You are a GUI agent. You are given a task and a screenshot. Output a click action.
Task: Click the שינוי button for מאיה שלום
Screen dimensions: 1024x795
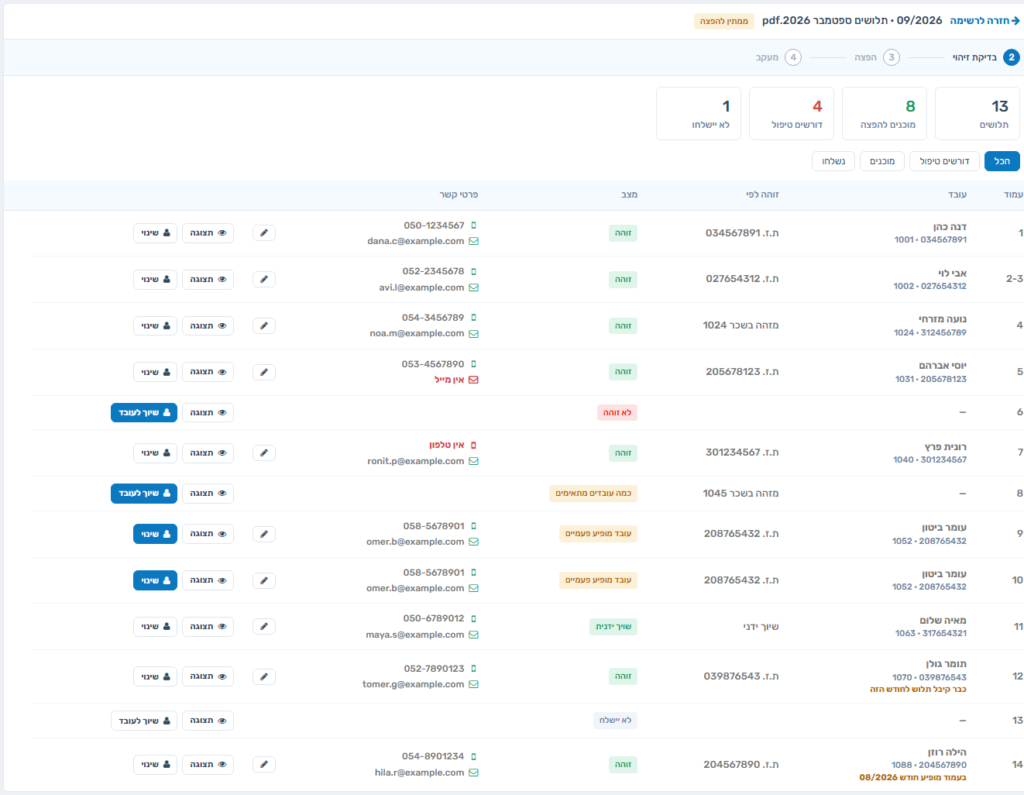[x=155, y=626]
